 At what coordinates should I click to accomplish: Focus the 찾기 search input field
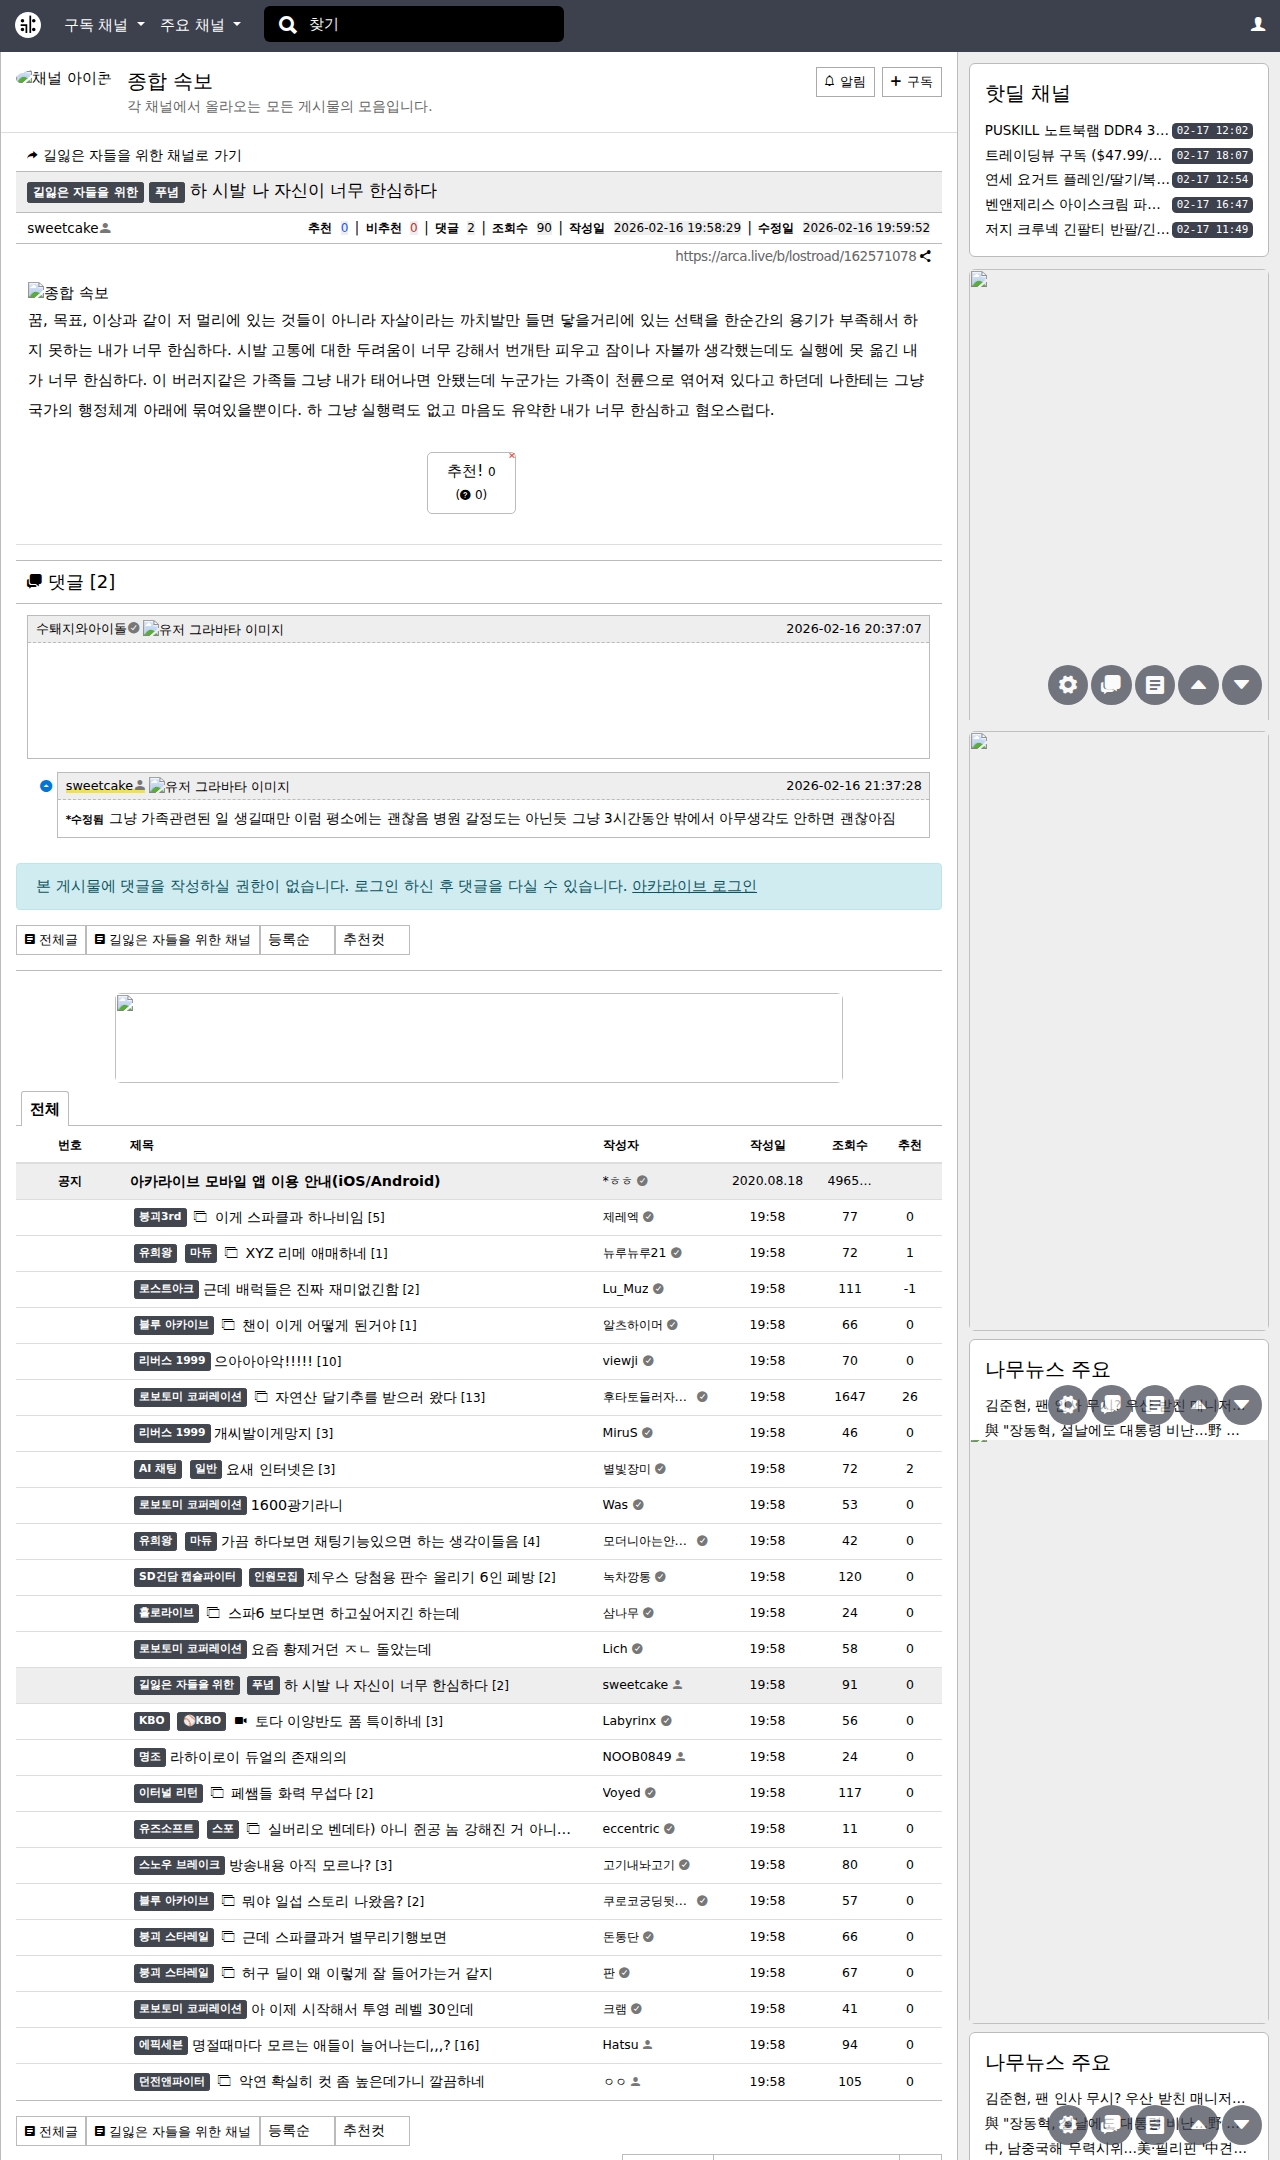(430, 25)
